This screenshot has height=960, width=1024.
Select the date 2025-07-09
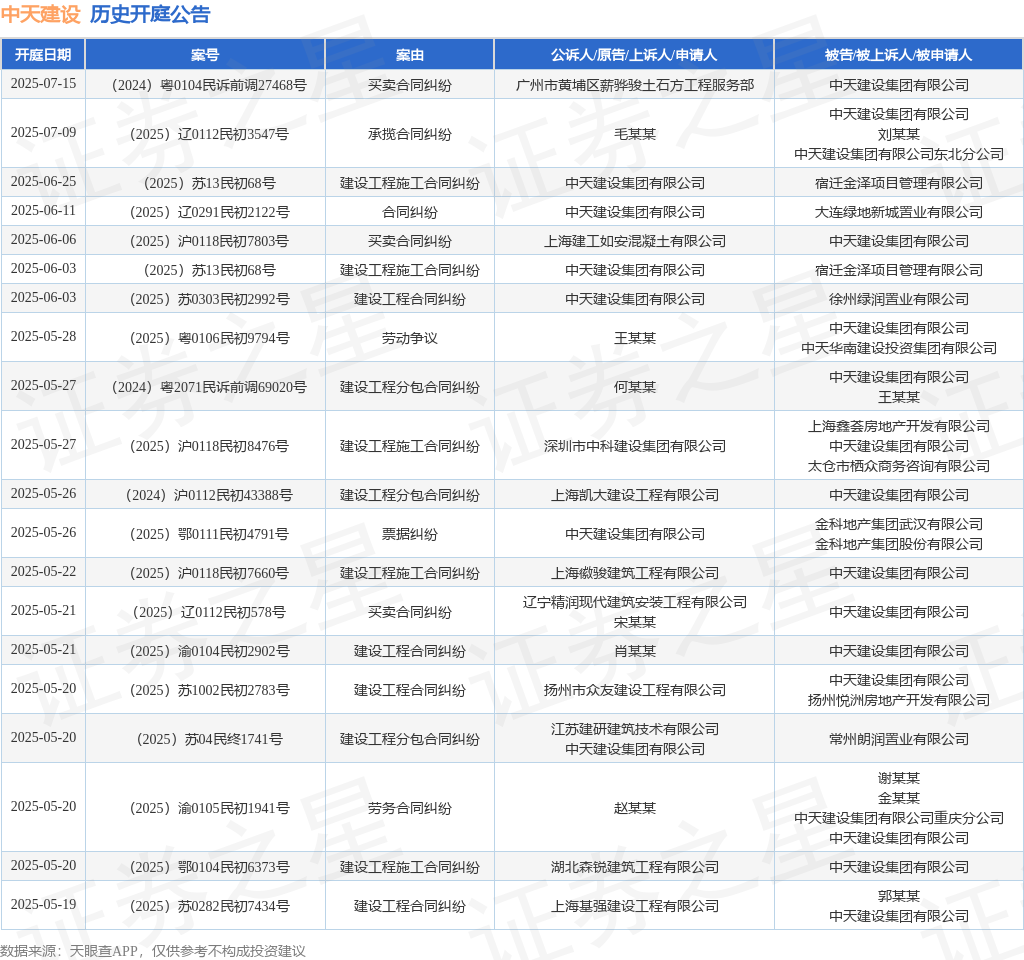tap(43, 133)
